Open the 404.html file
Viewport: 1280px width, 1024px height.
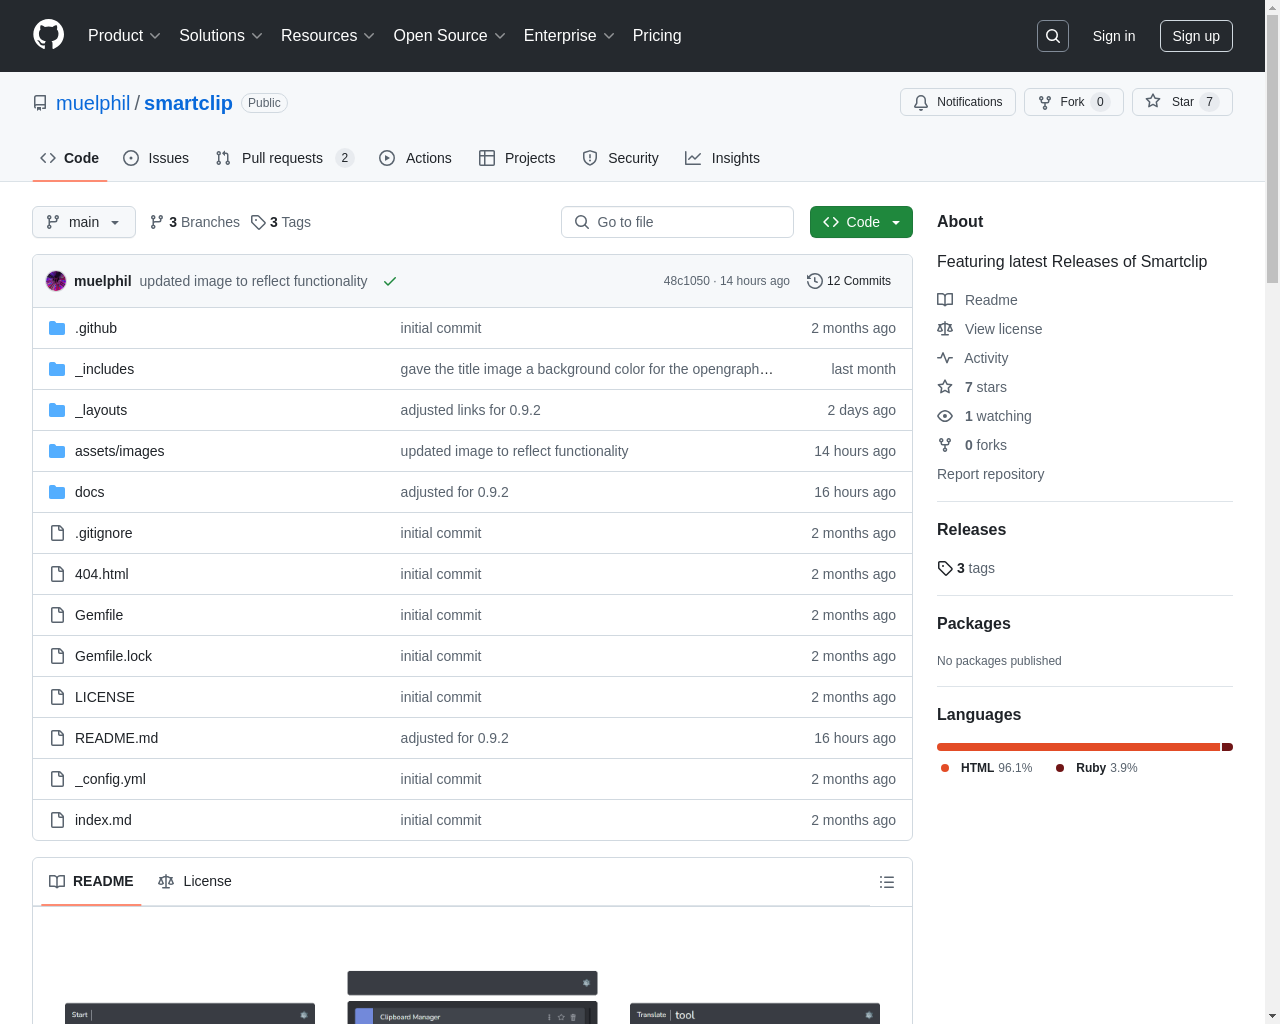tap(102, 574)
